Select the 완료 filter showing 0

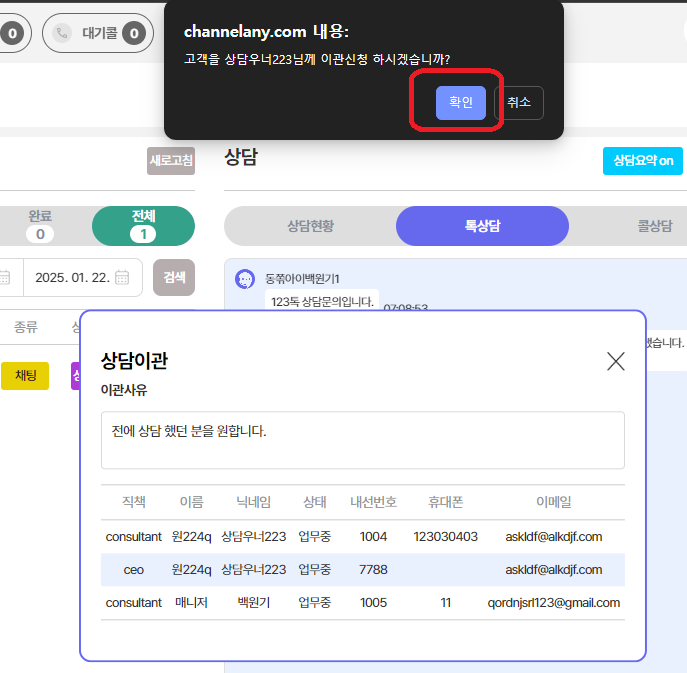click(40, 225)
